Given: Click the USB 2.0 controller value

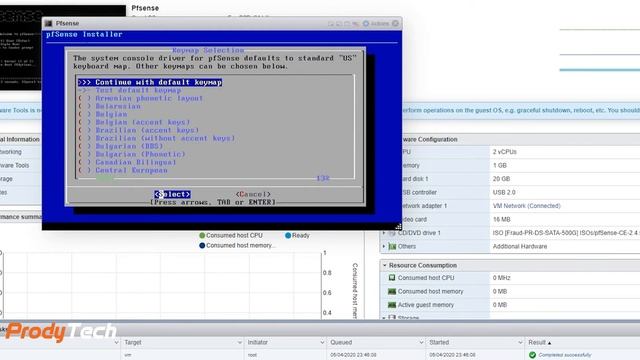Looking at the screenshot, I should (504, 192).
